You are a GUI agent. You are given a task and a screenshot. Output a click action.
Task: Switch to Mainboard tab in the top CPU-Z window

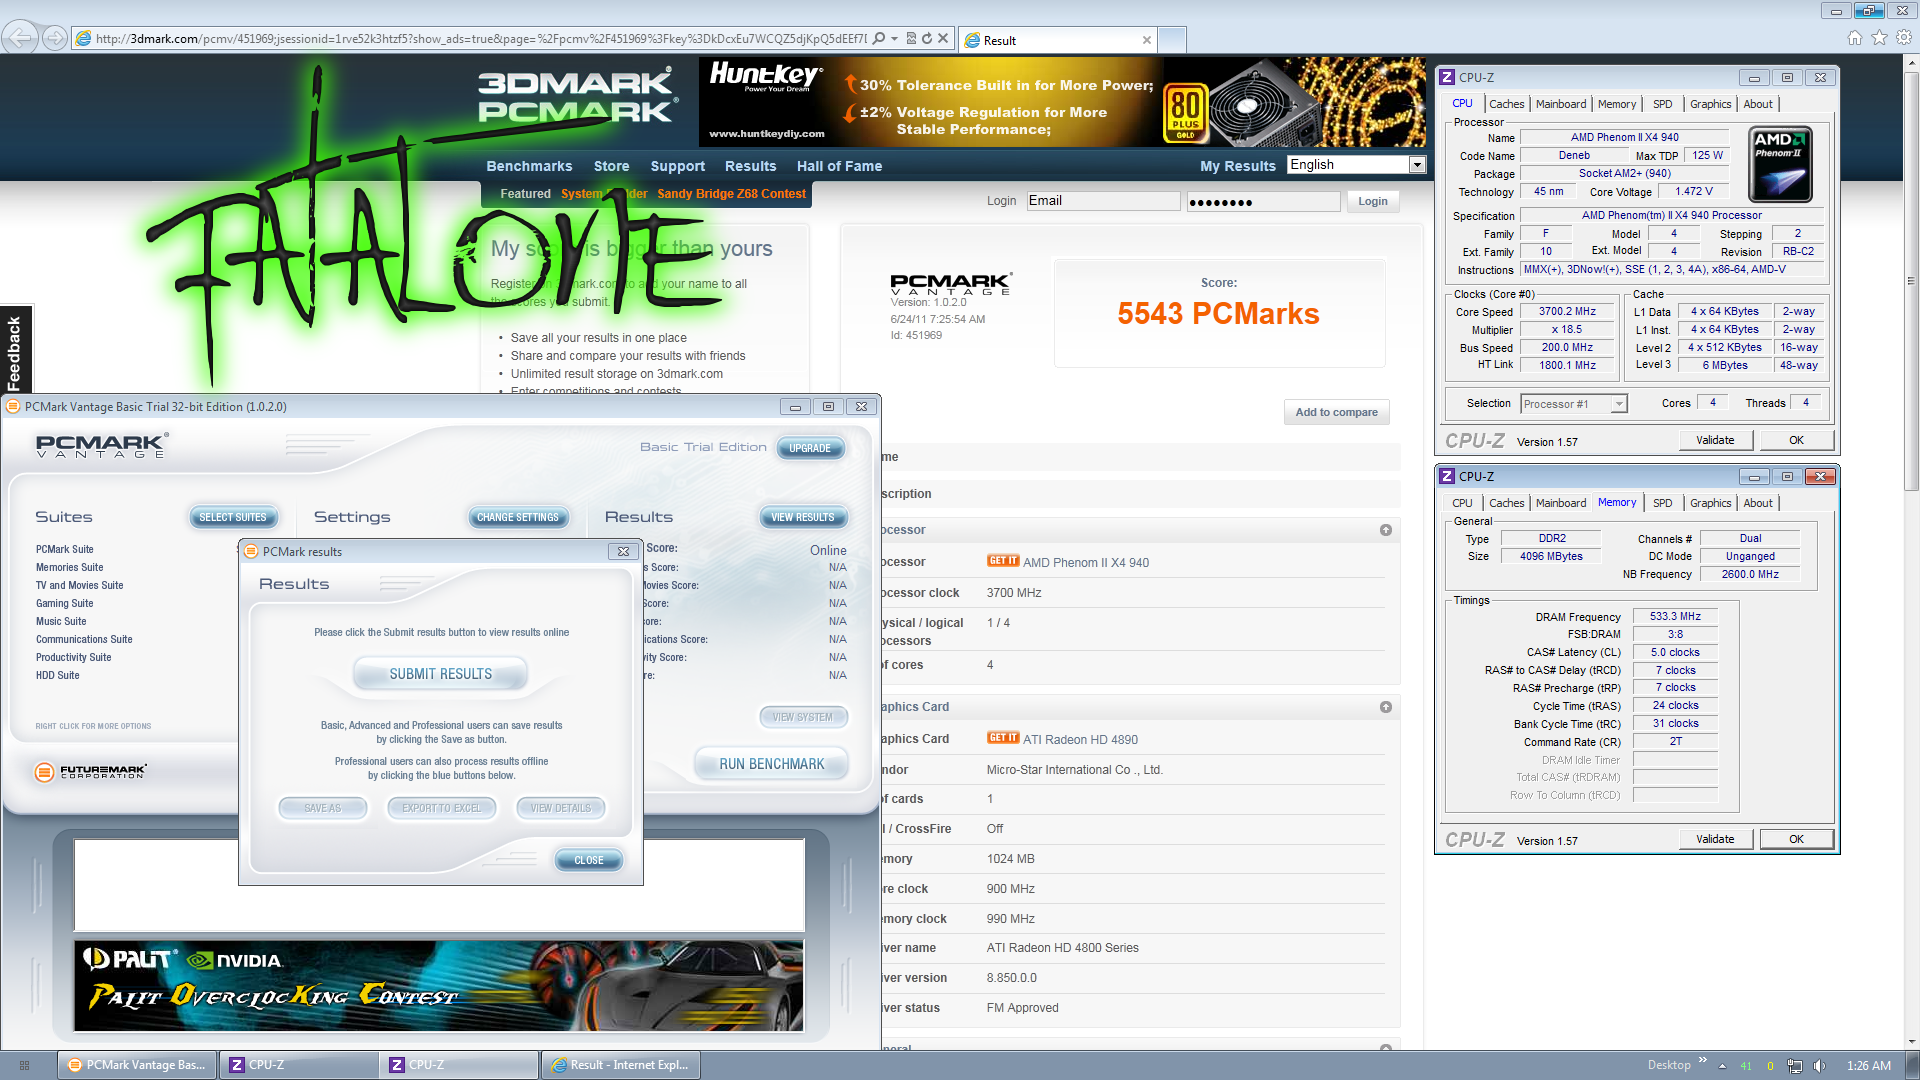click(1560, 104)
